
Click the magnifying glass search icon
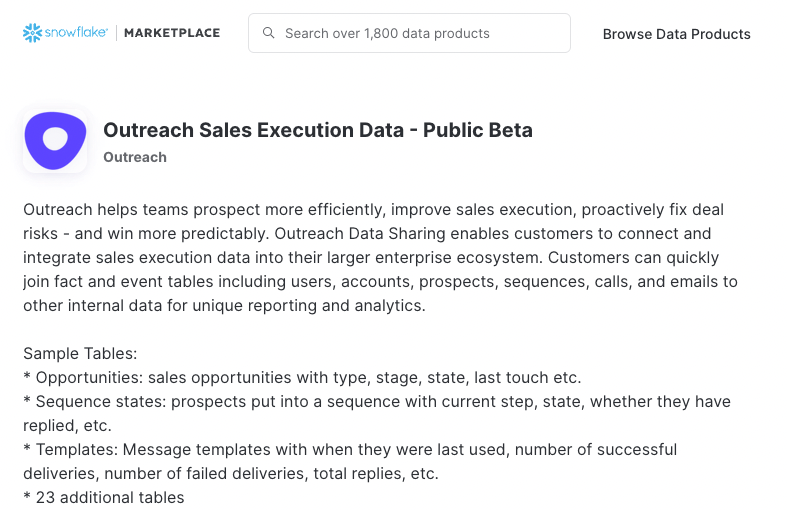point(269,33)
